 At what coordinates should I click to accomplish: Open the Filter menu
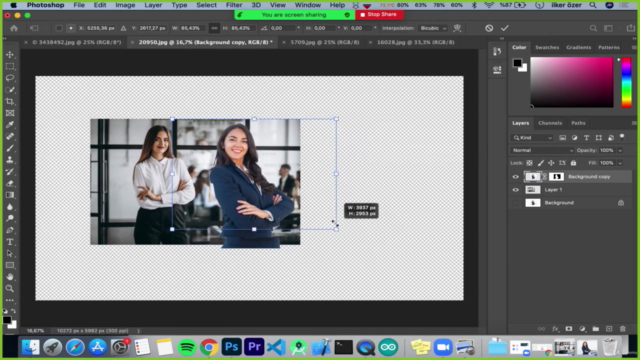(234, 5)
